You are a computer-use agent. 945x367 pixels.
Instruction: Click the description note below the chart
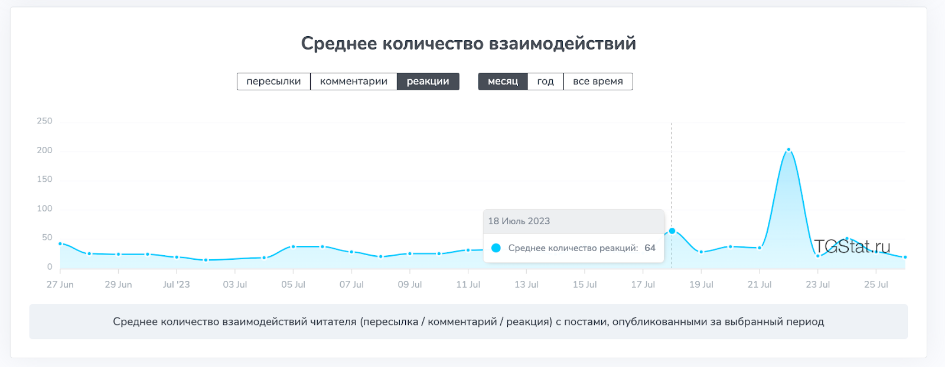pos(468,321)
